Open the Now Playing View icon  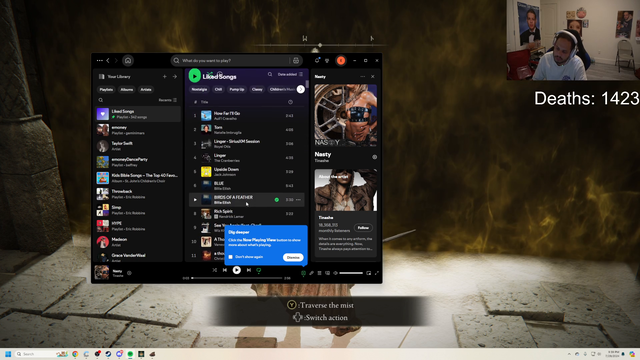[x=303, y=273]
